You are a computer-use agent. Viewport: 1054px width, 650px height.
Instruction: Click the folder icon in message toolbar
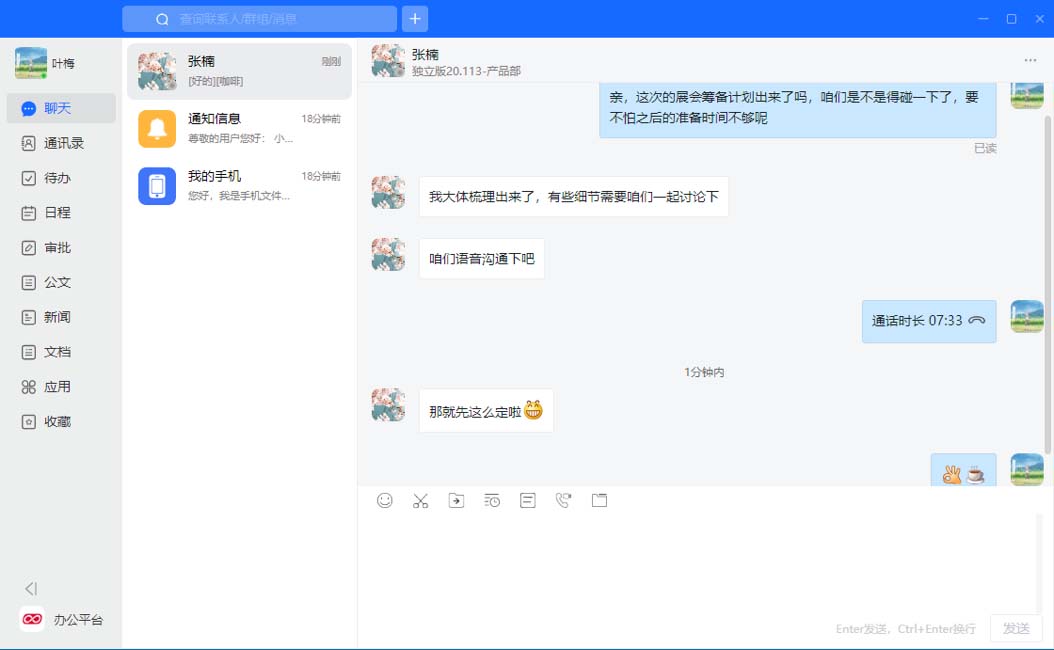[x=599, y=501]
